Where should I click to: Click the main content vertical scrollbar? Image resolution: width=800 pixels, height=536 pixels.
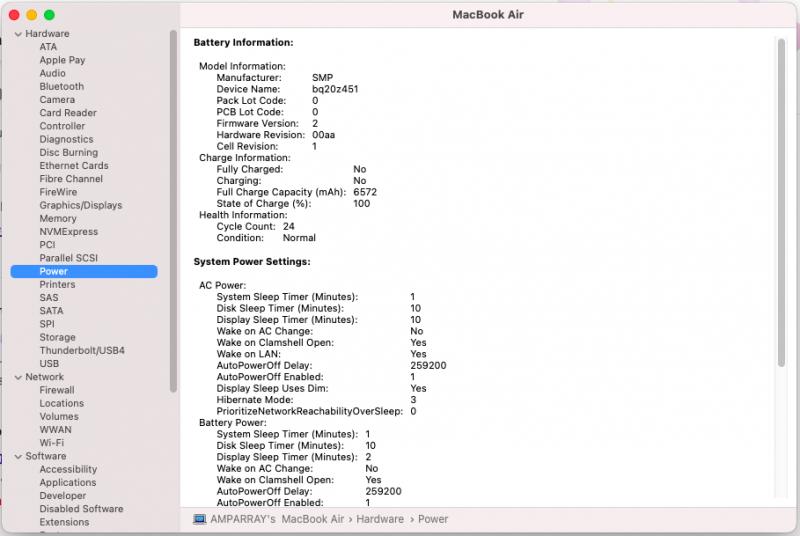781,202
